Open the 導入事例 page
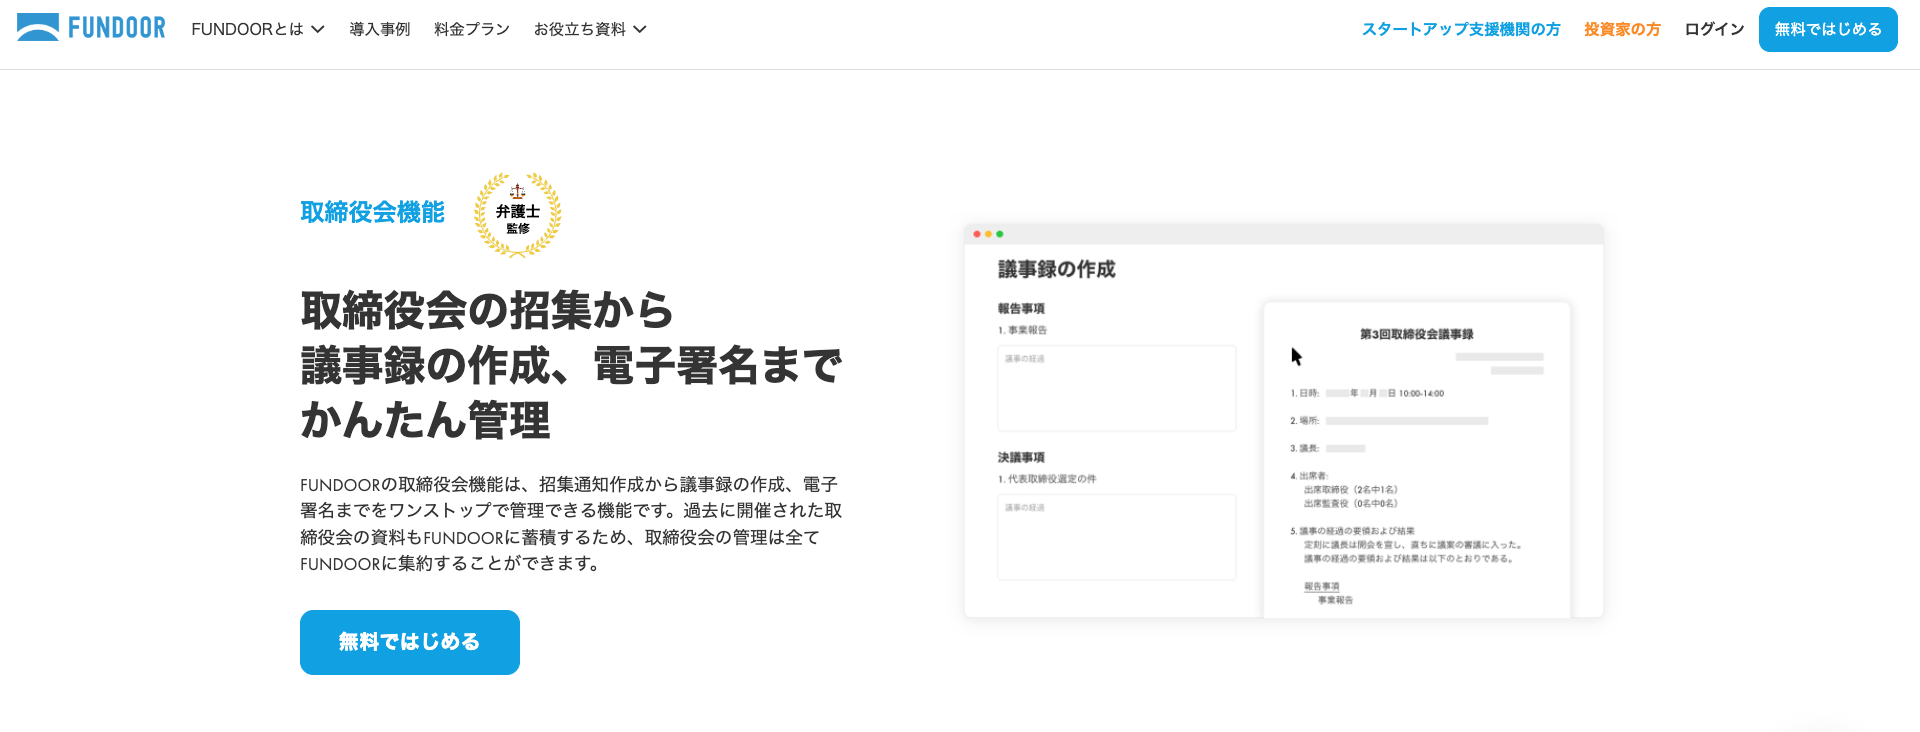Image resolution: width=1920 pixels, height=732 pixels. [380, 30]
